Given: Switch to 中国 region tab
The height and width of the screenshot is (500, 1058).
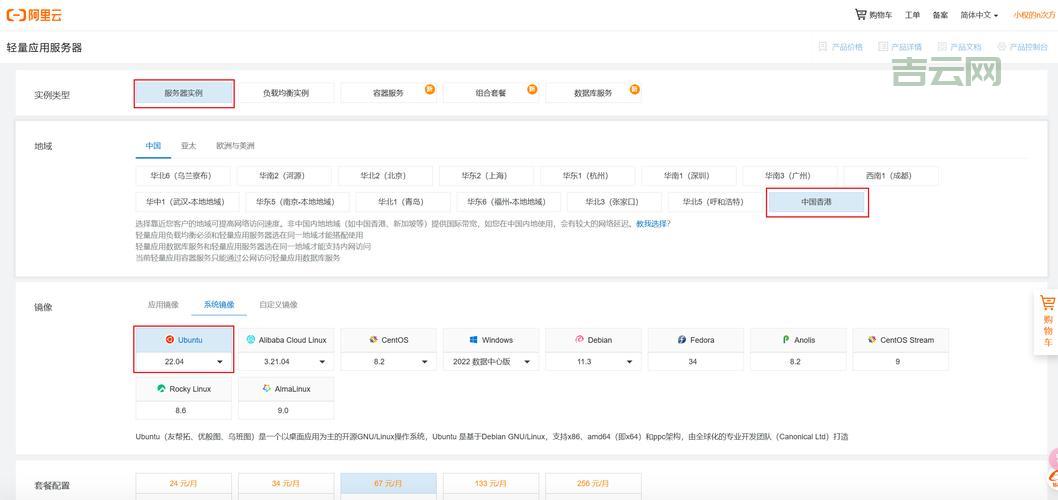Looking at the screenshot, I should (153, 146).
